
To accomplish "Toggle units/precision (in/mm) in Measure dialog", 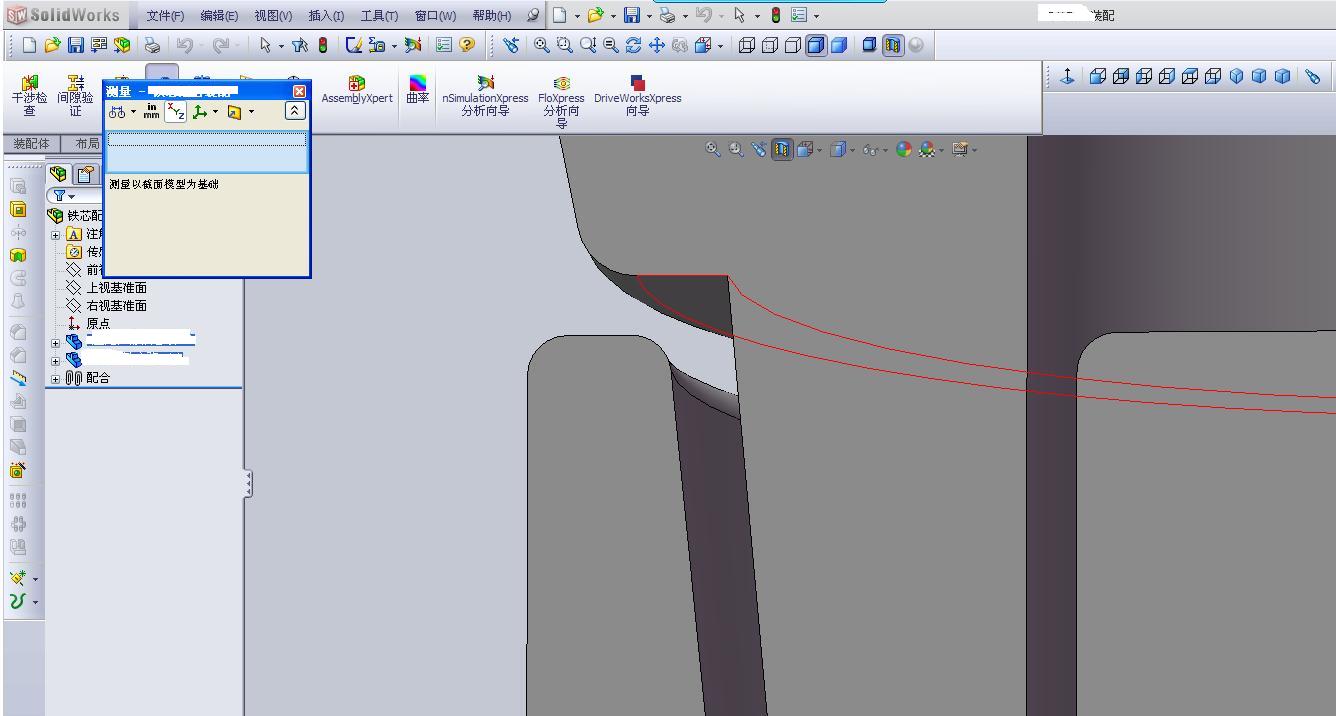I will pyautogui.click(x=151, y=111).
